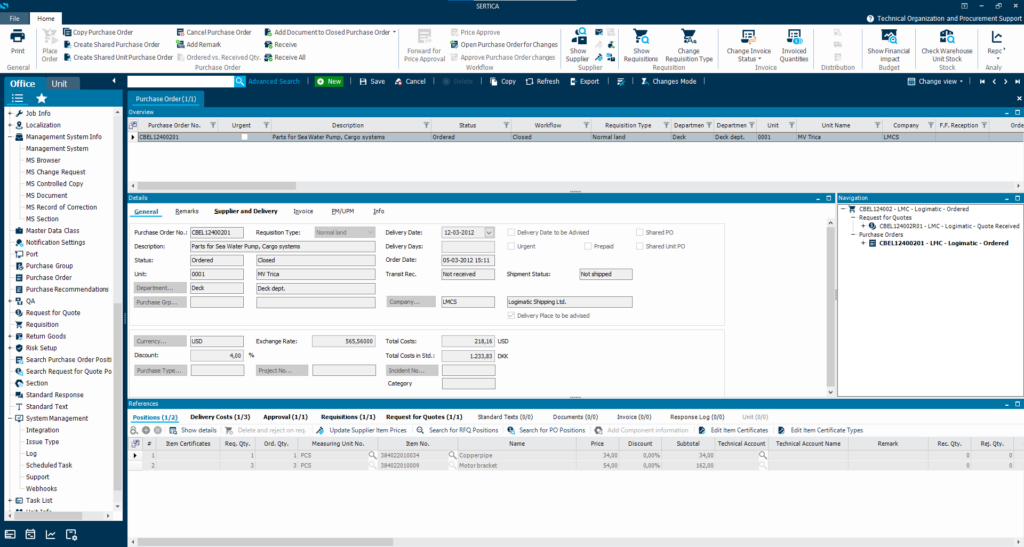The height and width of the screenshot is (547, 1024).
Task: Click Copy Purchase Order in ribbon
Action: [x=98, y=32]
